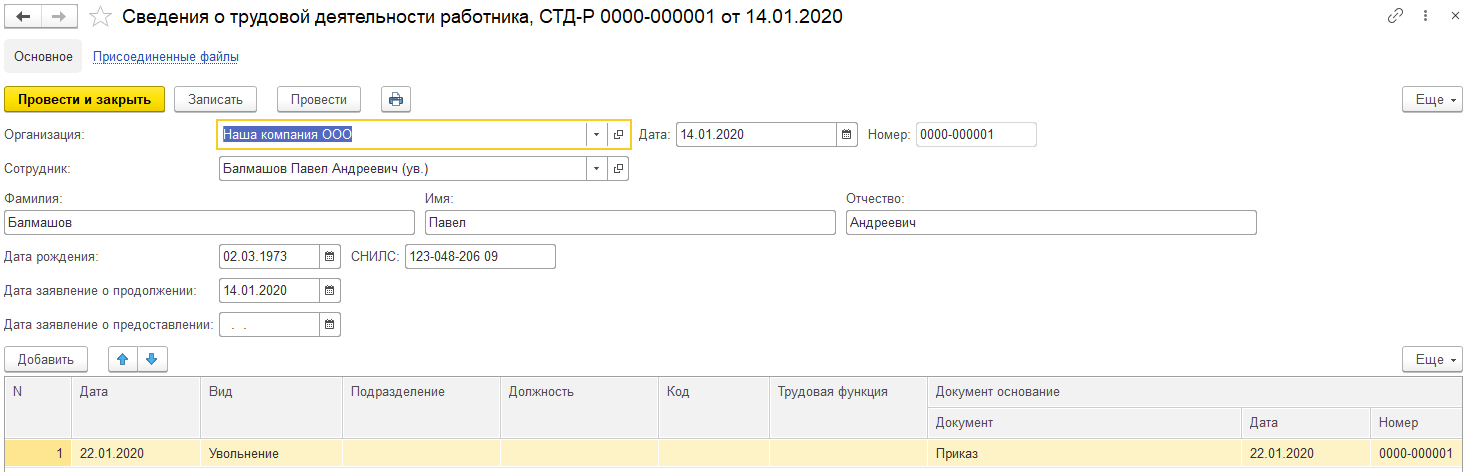The width and height of the screenshot is (1467, 472).
Task: Click Записать button
Action: point(215,99)
